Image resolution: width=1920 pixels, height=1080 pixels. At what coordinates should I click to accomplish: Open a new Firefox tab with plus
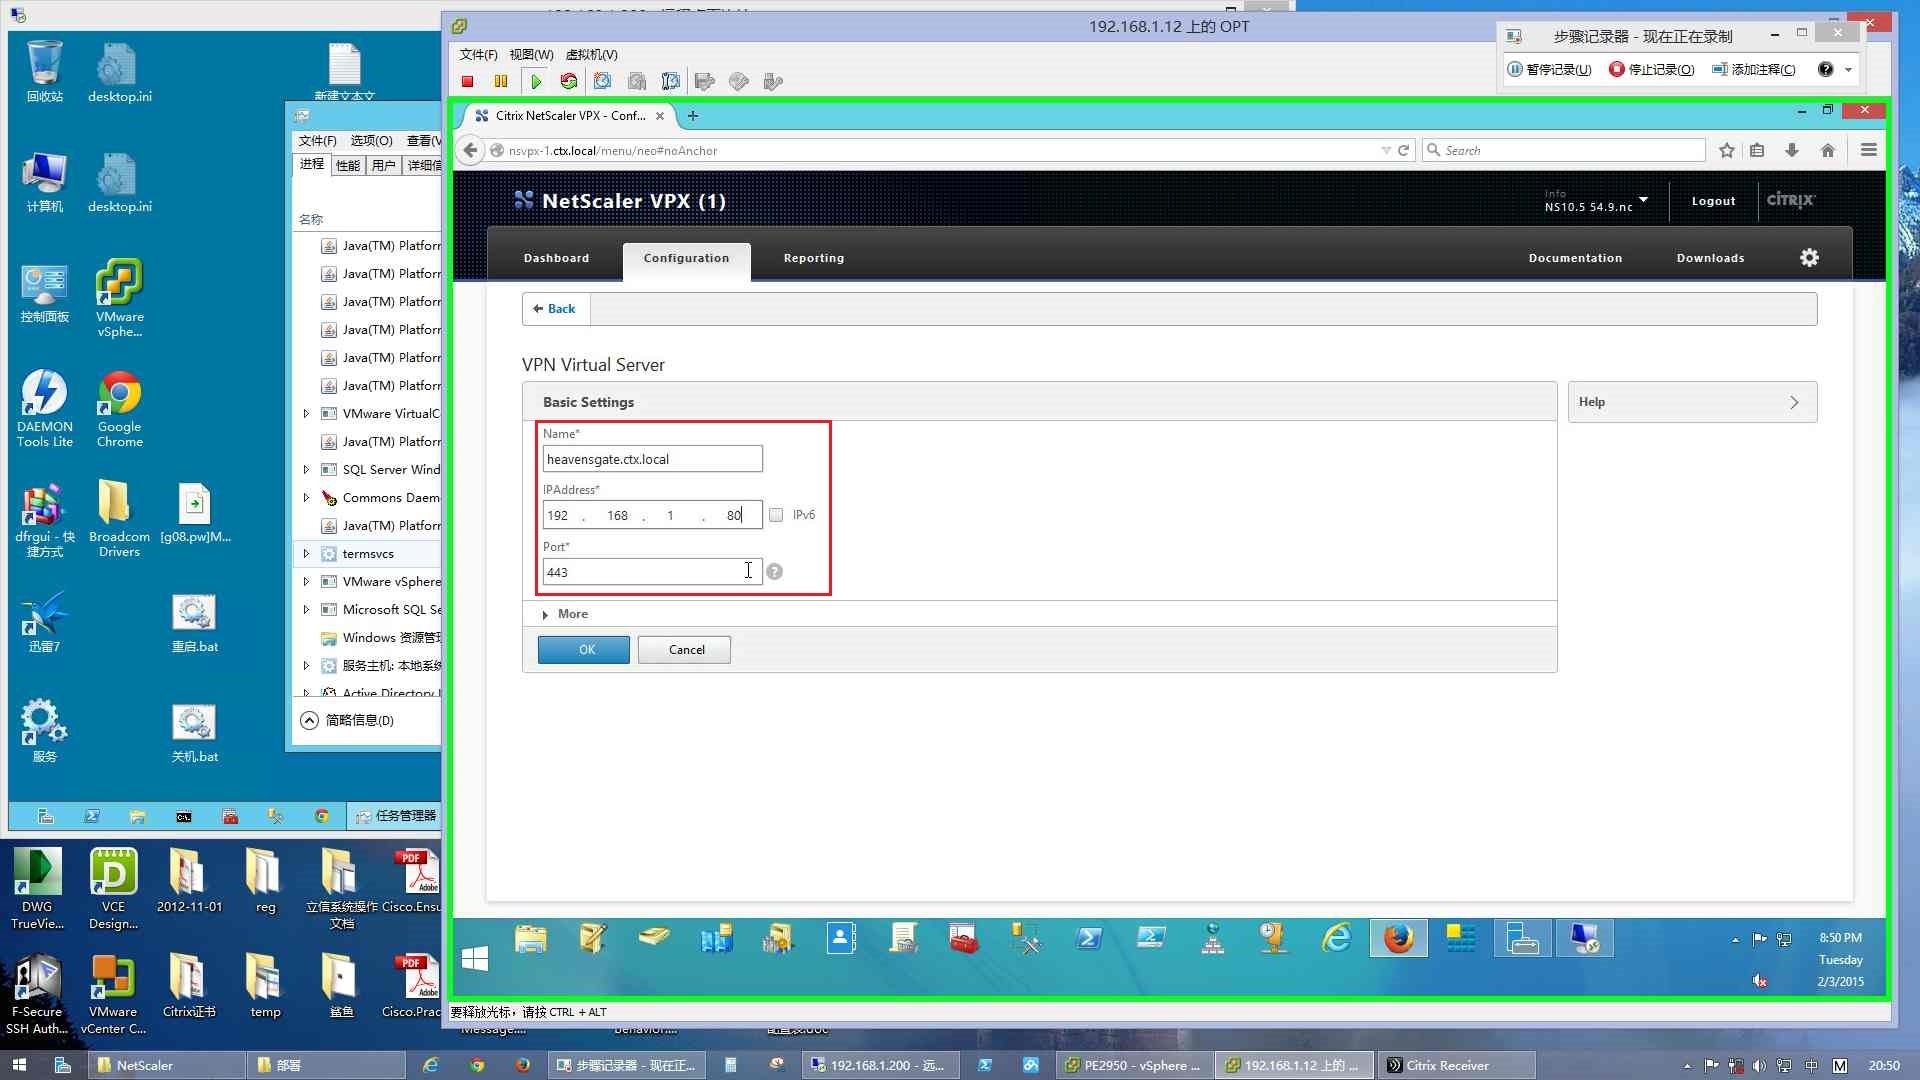[x=693, y=116]
